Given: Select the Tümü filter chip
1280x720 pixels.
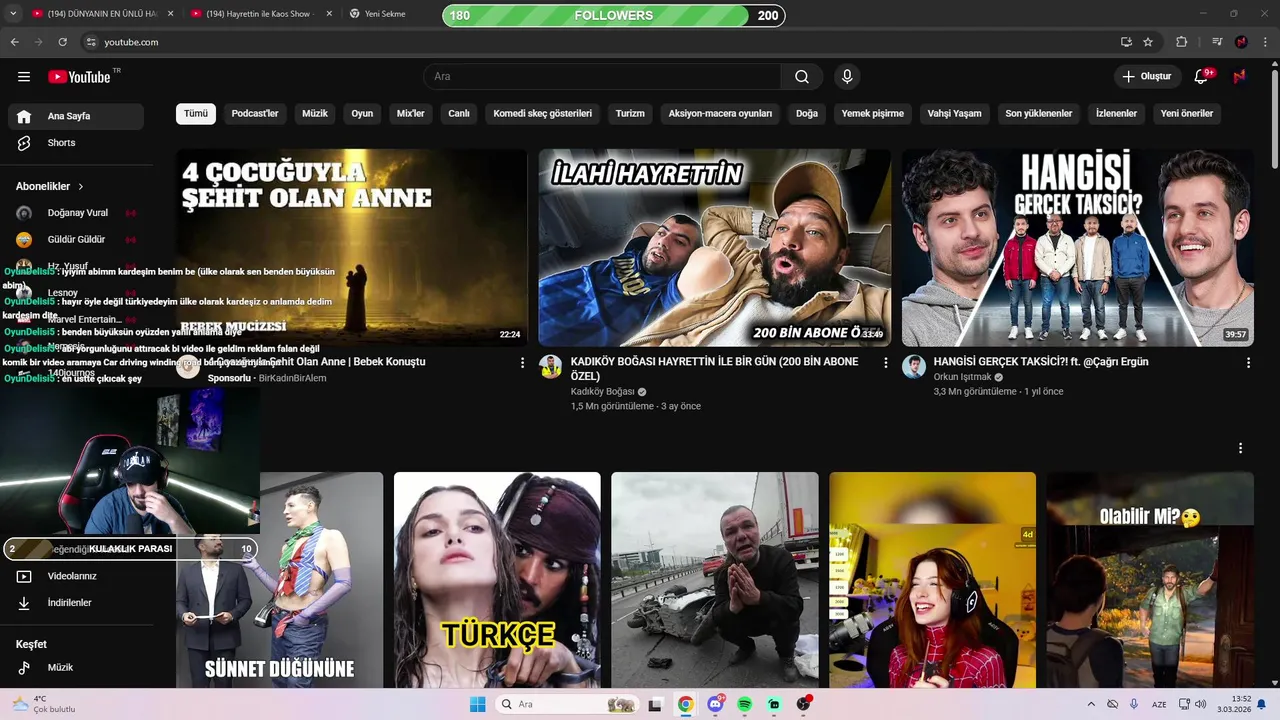Looking at the screenshot, I should [x=196, y=113].
